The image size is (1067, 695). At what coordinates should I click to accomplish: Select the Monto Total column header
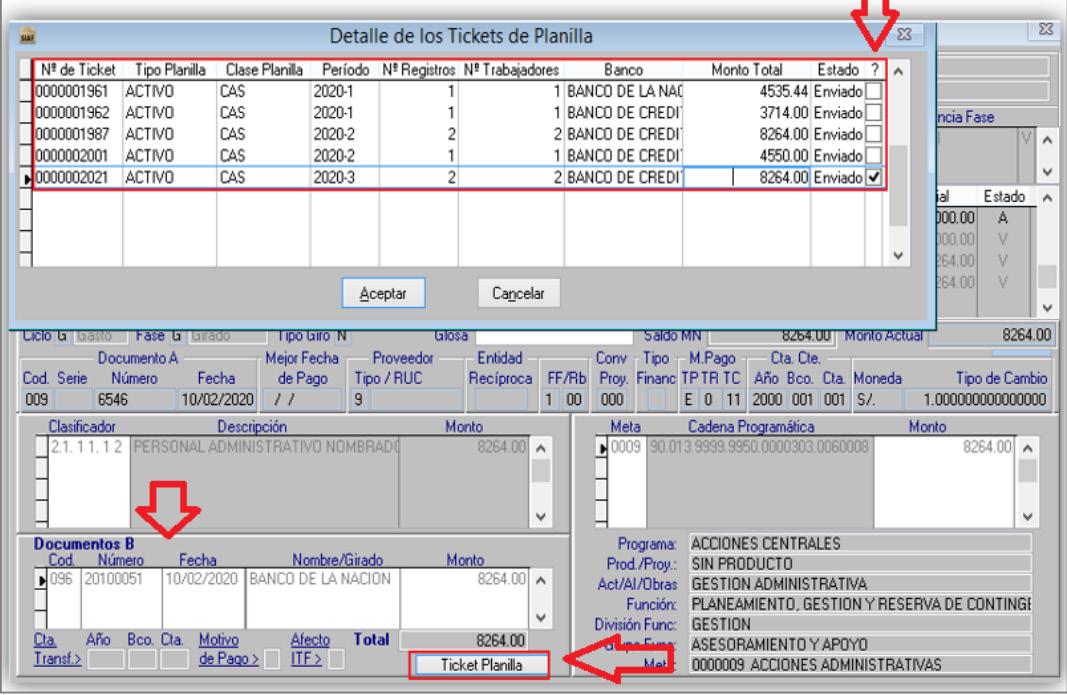tap(746, 69)
